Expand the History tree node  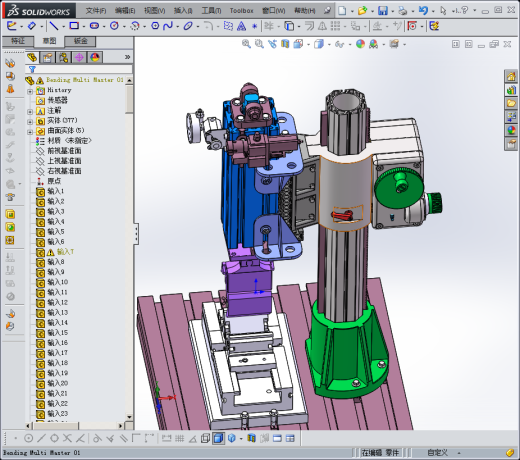click(x=30, y=91)
